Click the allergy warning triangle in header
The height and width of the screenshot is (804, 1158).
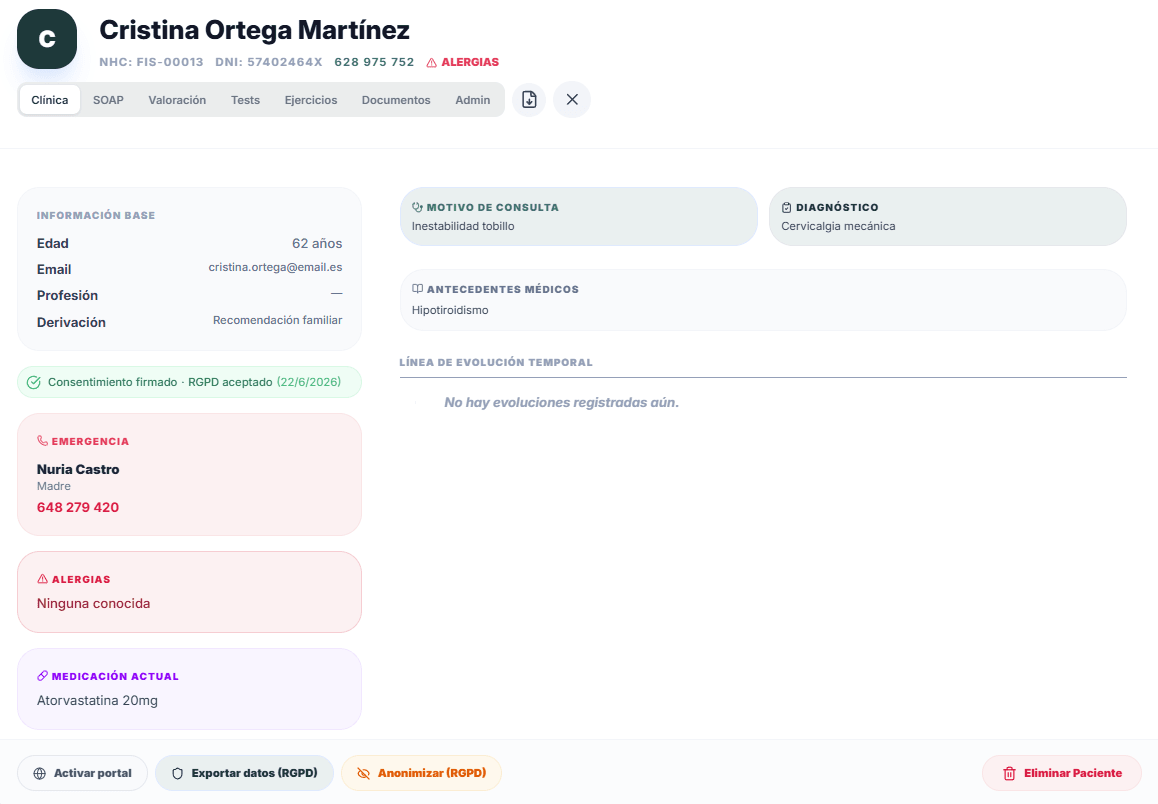431,63
